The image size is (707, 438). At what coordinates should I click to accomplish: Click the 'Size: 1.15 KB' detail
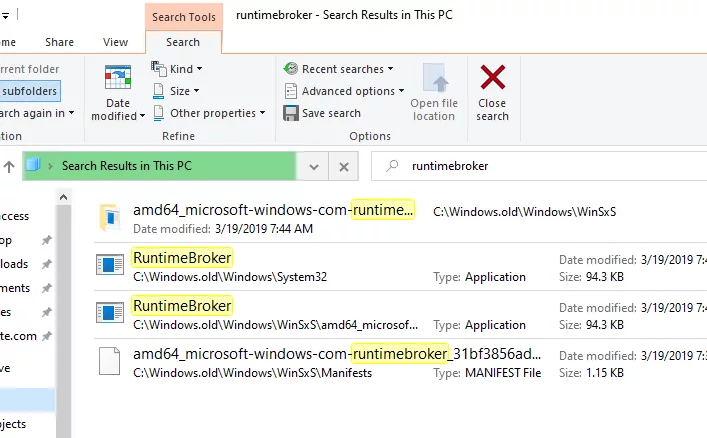(592, 373)
